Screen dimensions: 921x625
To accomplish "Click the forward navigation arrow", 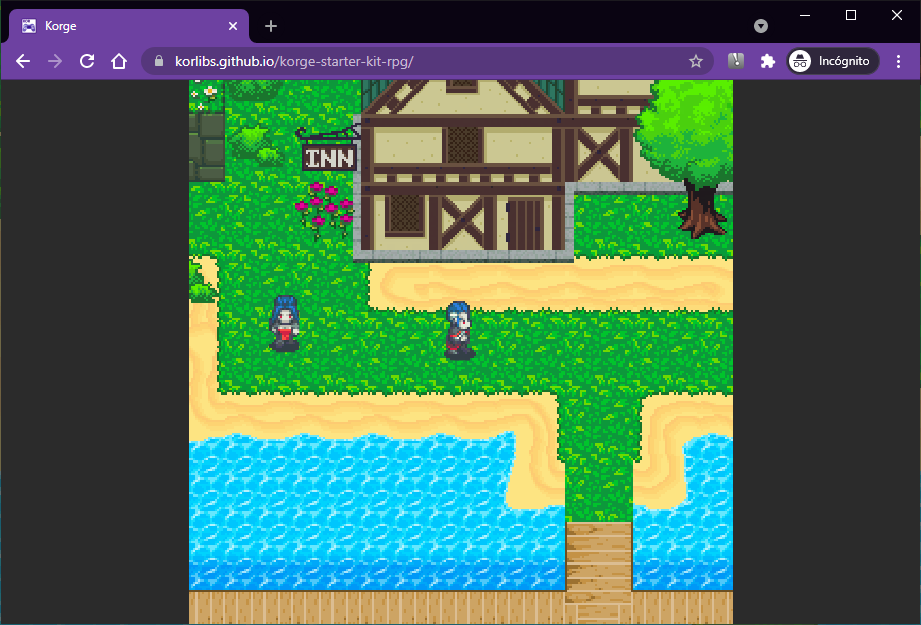I will point(55,61).
